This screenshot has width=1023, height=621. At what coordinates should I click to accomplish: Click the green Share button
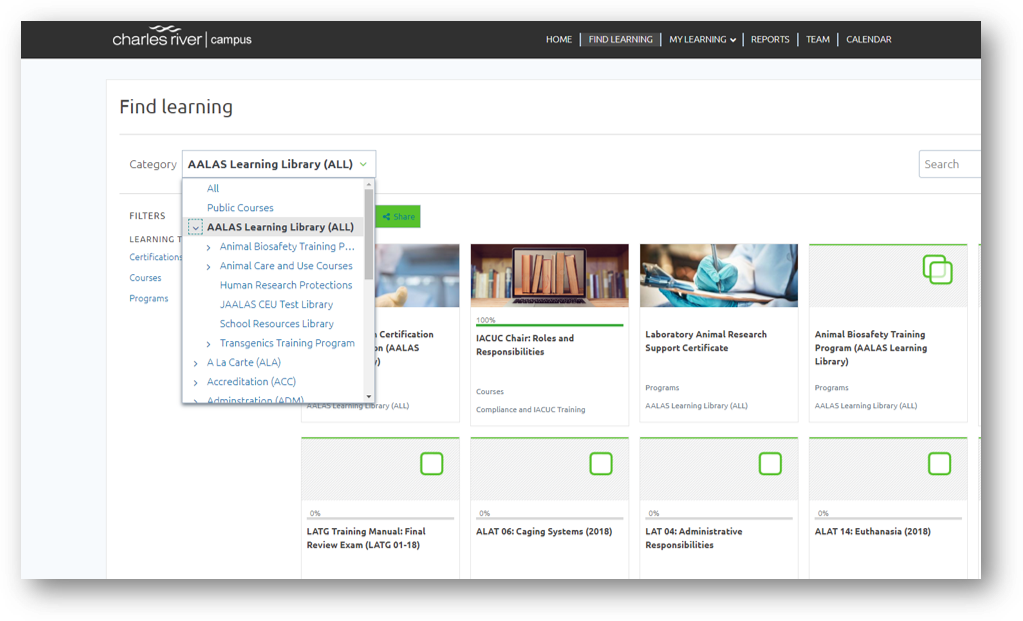(x=398, y=217)
